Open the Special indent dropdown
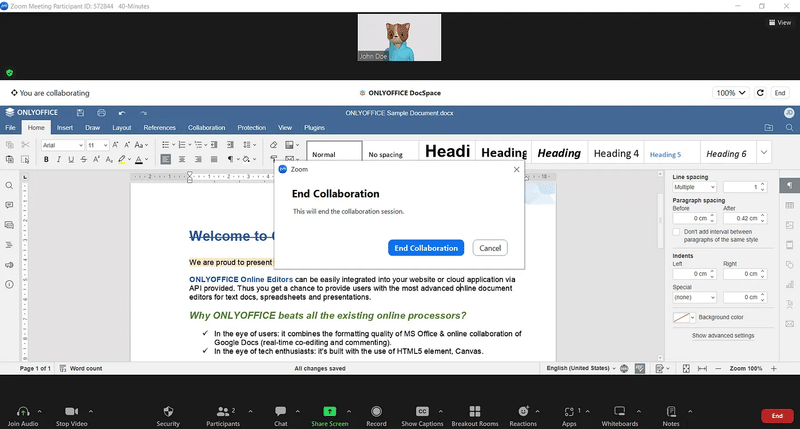The height and width of the screenshot is (429, 800). click(x=694, y=297)
